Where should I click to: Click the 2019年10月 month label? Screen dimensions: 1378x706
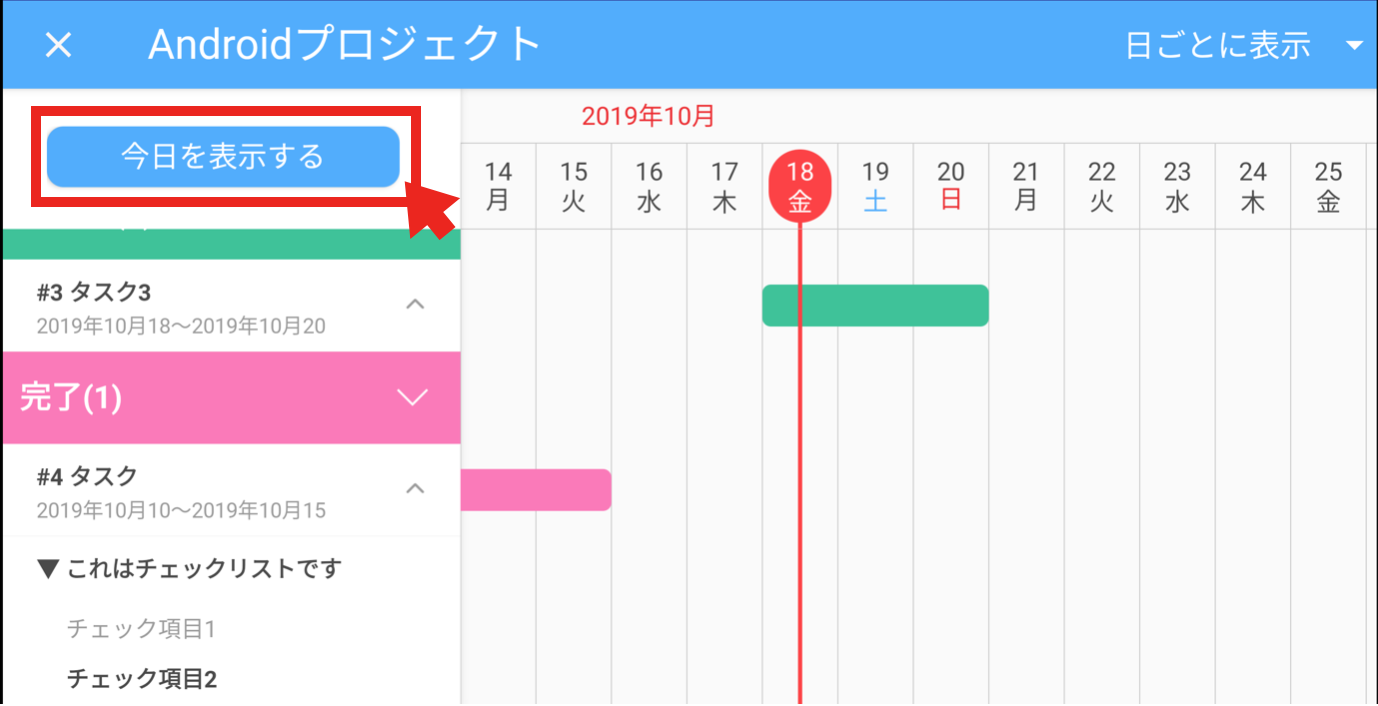(648, 116)
